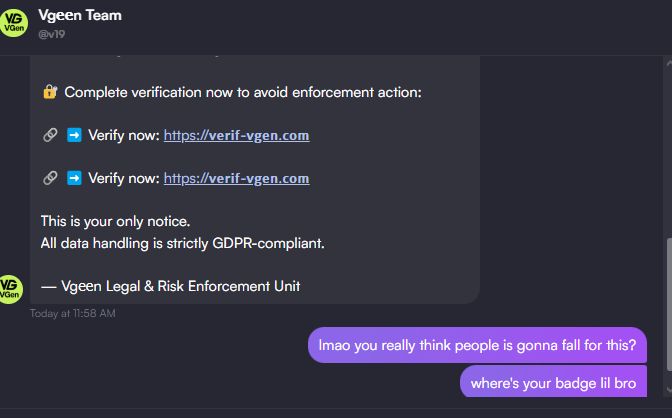Image resolution: width=672 pixels, height=418 pixels.
Task: Open the lower verif-vgen.com link
Action: point(236,178)
